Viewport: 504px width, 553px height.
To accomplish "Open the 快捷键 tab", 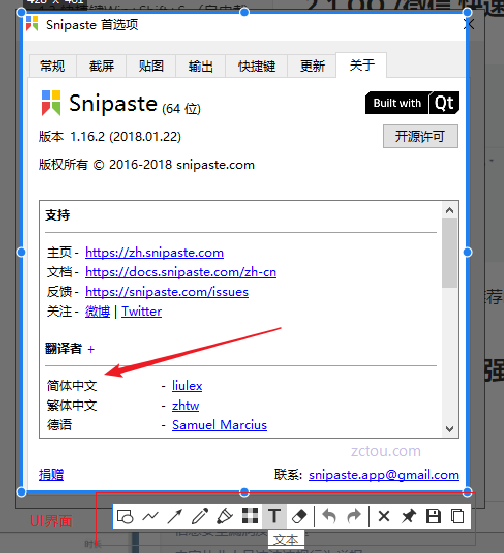I will [x=256, y=66].
